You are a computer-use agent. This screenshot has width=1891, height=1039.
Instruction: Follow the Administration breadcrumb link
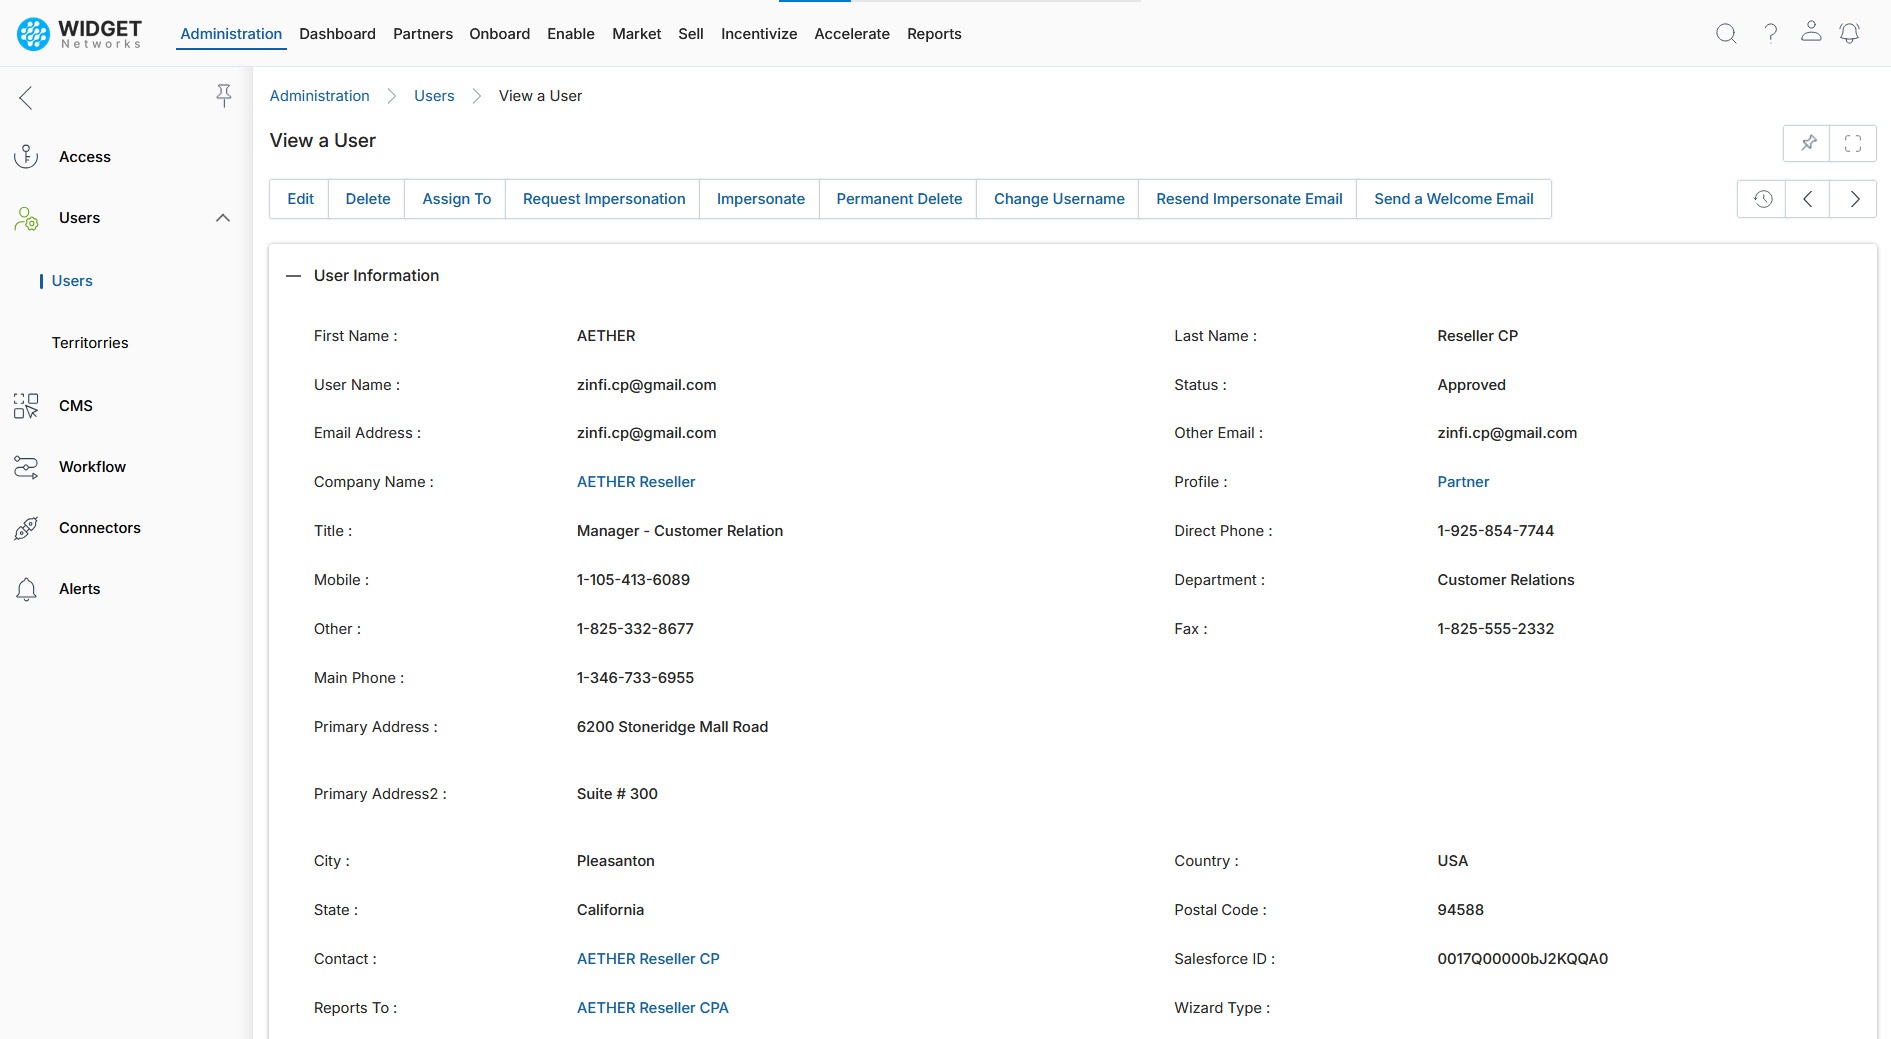[x=320, y=96]
